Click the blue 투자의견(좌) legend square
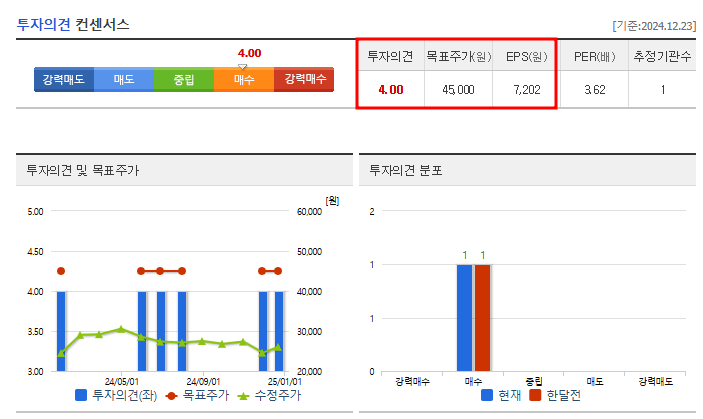Screen dimensions: 703x419 (x=81, y=395)
